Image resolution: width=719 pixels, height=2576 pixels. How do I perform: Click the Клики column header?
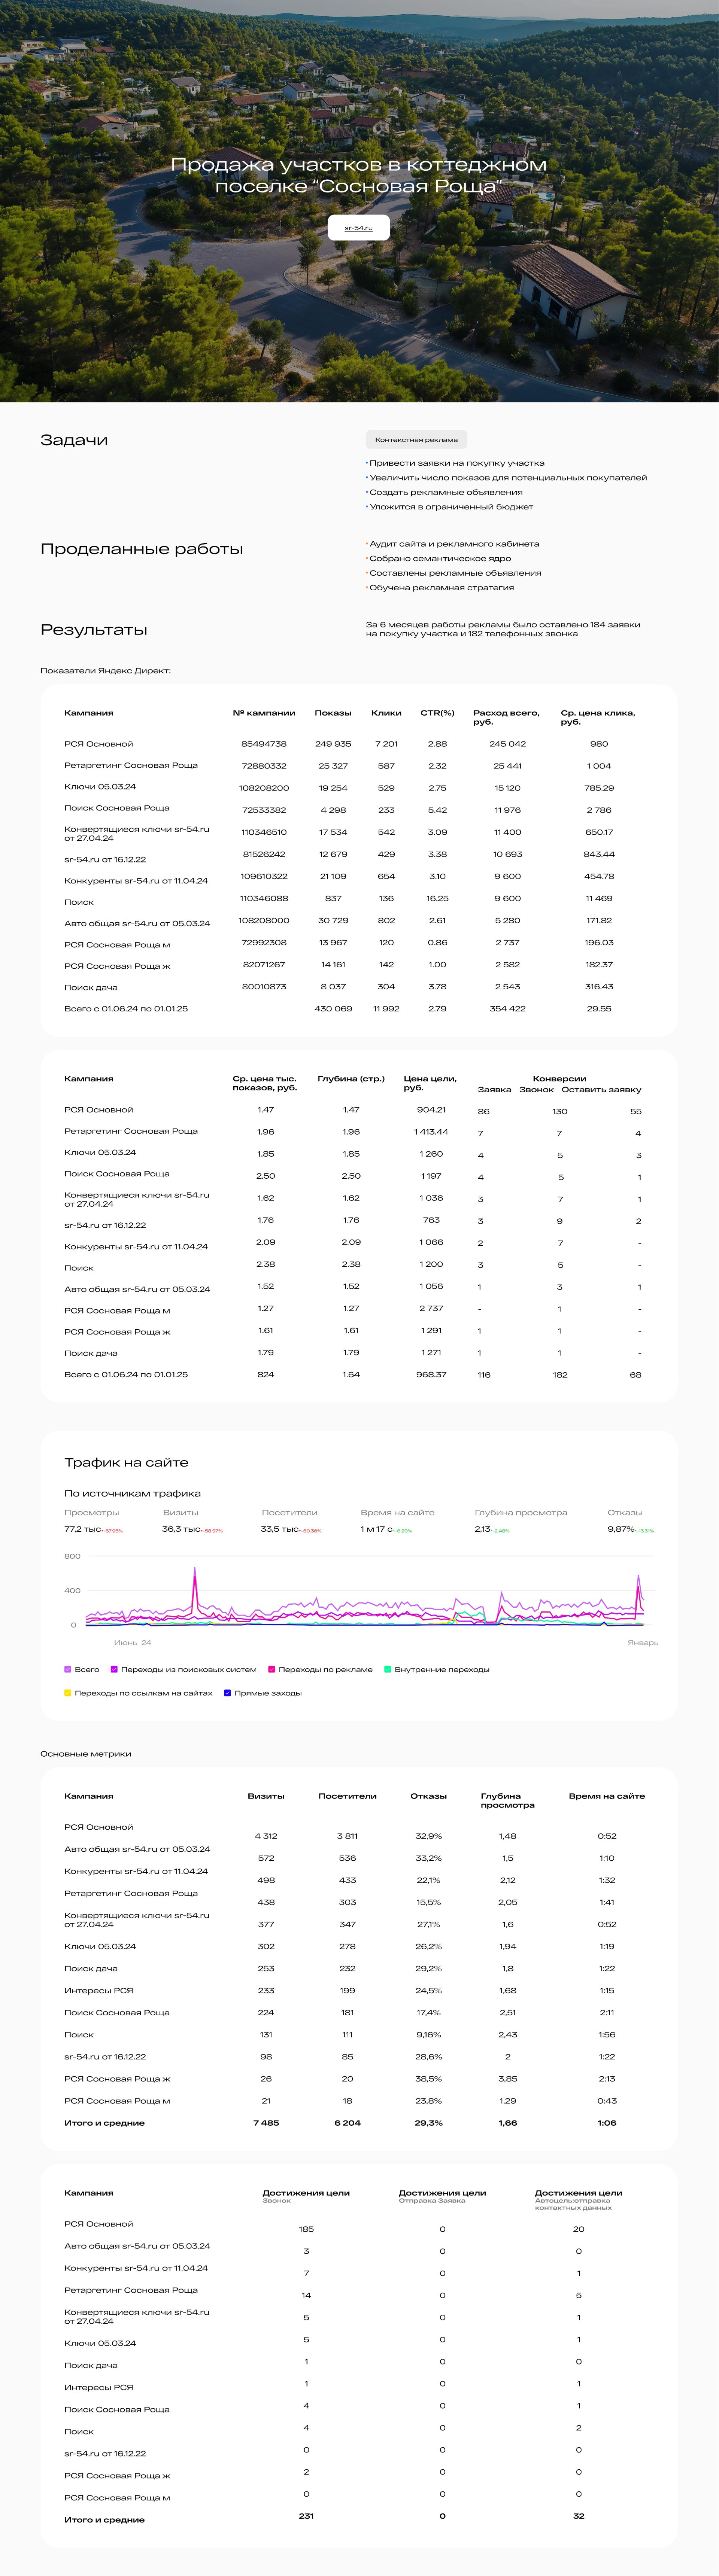pos(386,713)
